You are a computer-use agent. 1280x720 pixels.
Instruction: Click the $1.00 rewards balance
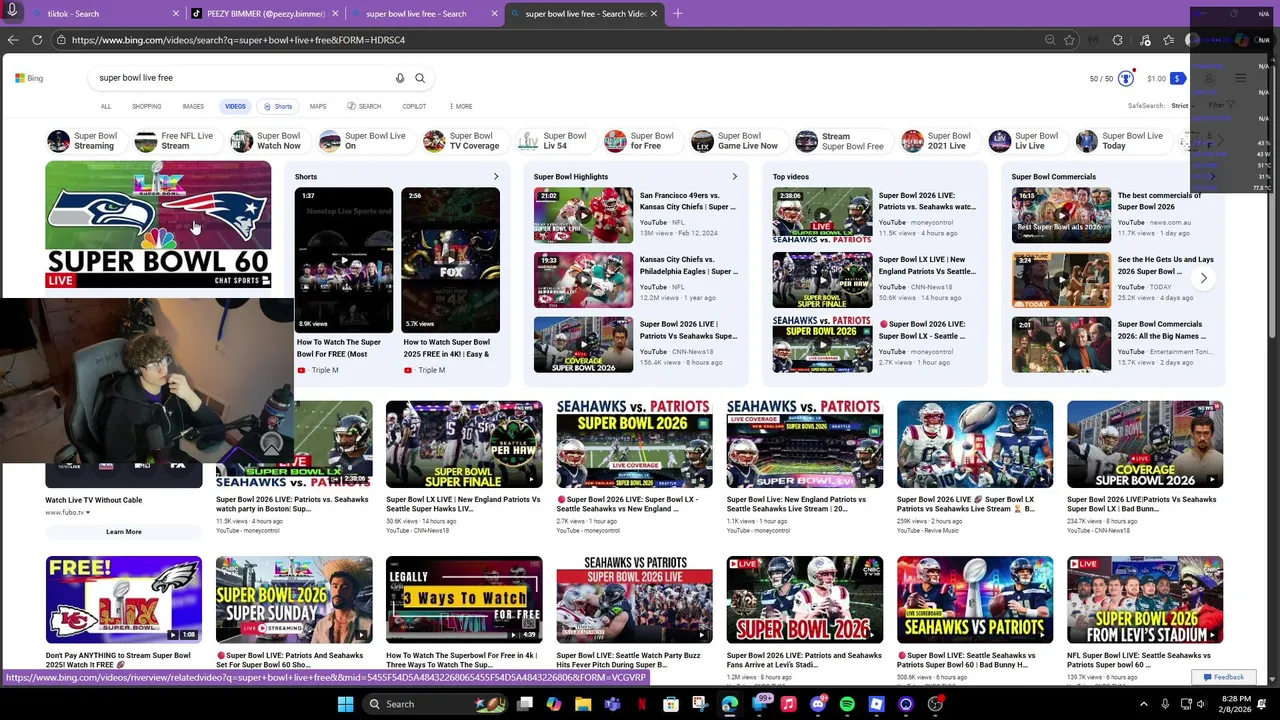(1156, 79)
